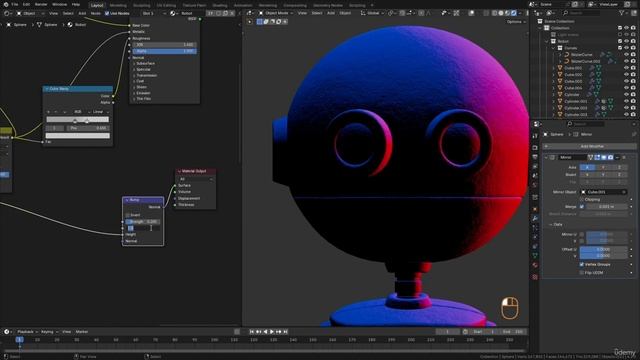Open the Material Output target All dropdown
Viewport: 640px width, 360px height.
[x=196, y=179]
